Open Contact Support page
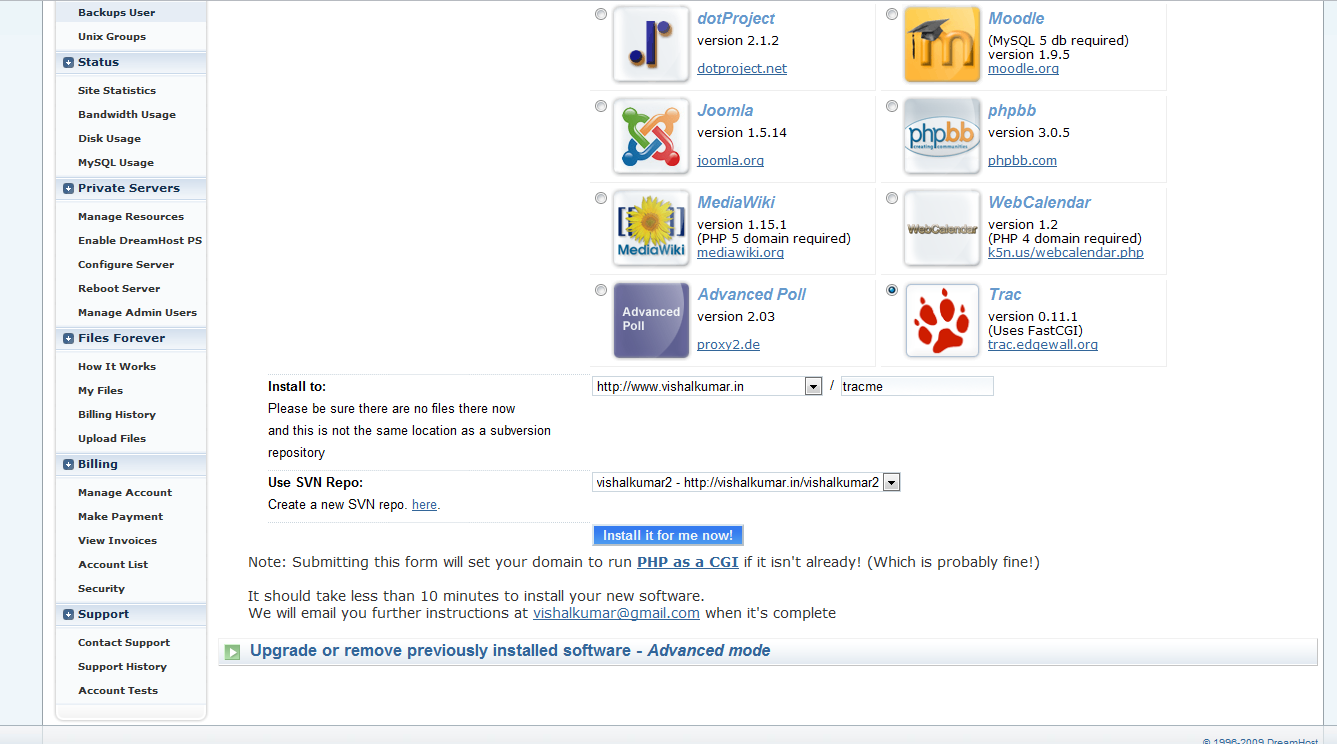1337x744 pixels. (124, 643)
